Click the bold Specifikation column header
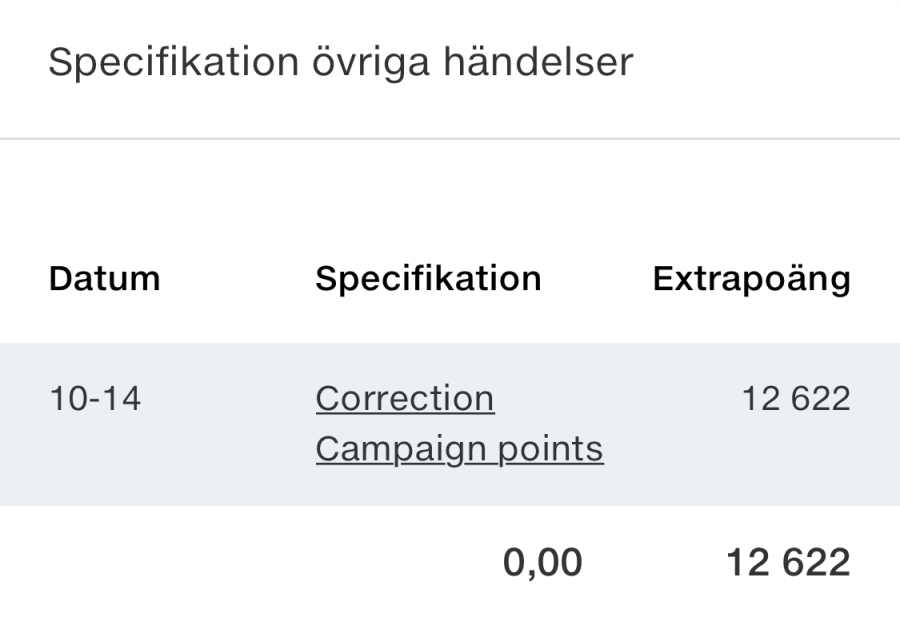This screenshot has width=900, height=629. click(428, 279)
